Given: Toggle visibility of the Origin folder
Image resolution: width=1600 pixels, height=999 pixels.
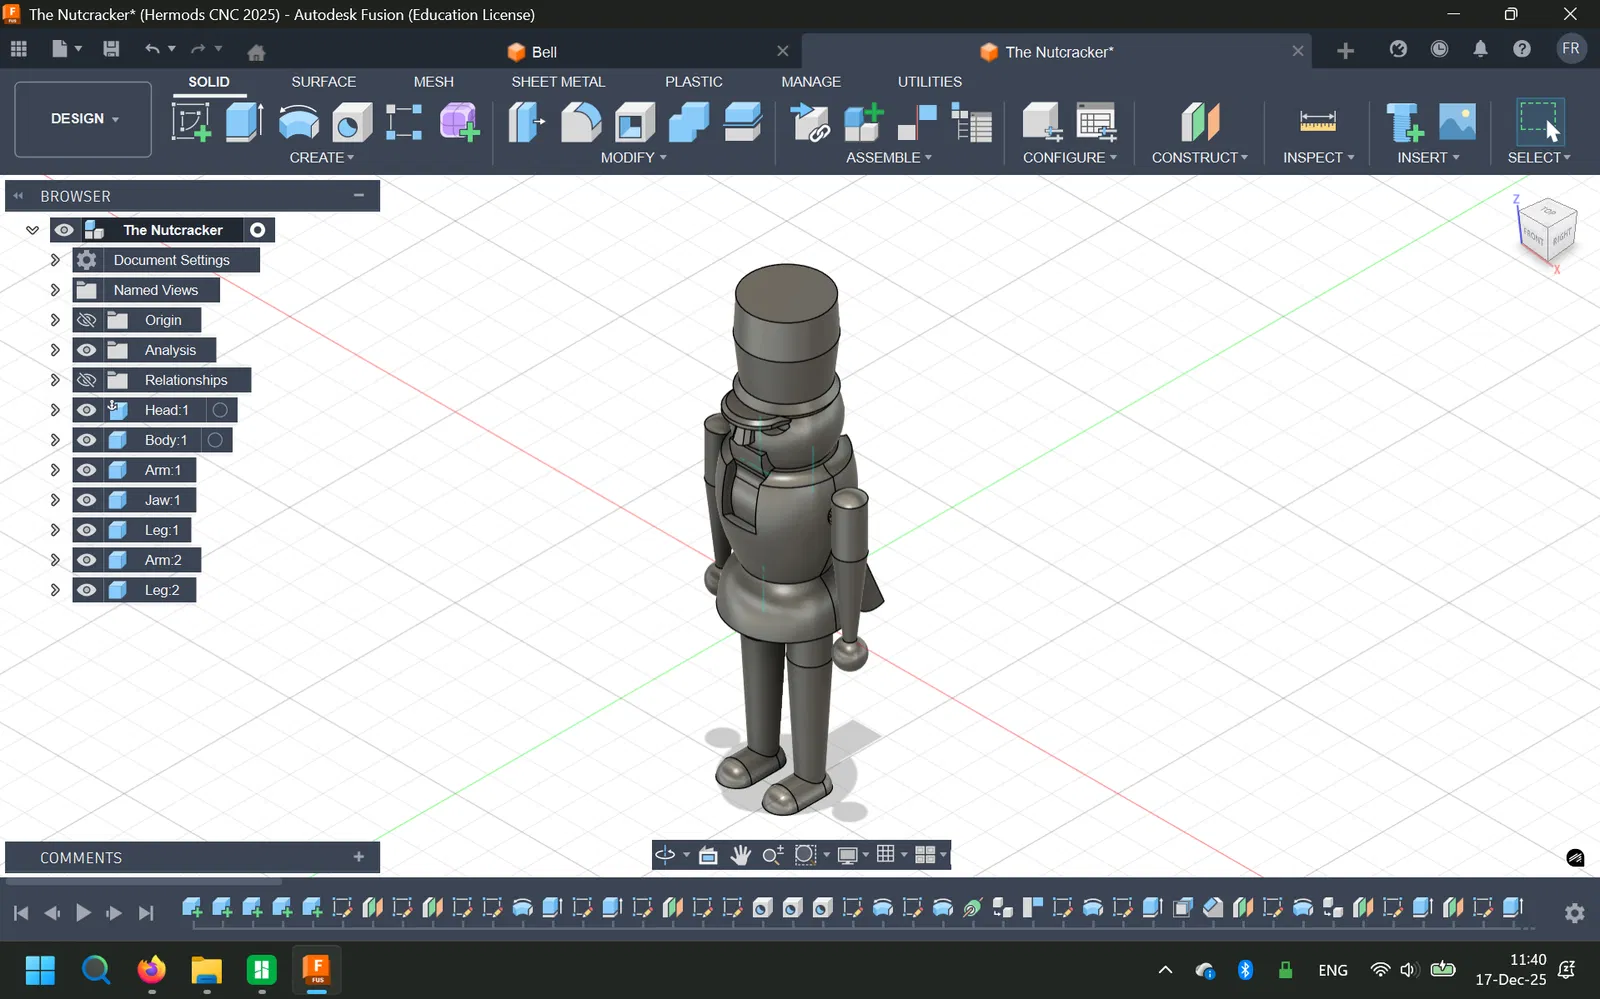Looking at the screenshot, I should pos(87,320).
